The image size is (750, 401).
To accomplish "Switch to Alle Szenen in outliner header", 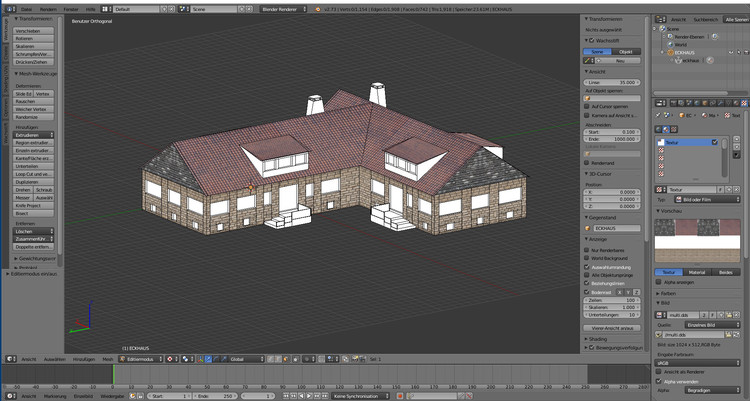I will (x=736, y=19).
